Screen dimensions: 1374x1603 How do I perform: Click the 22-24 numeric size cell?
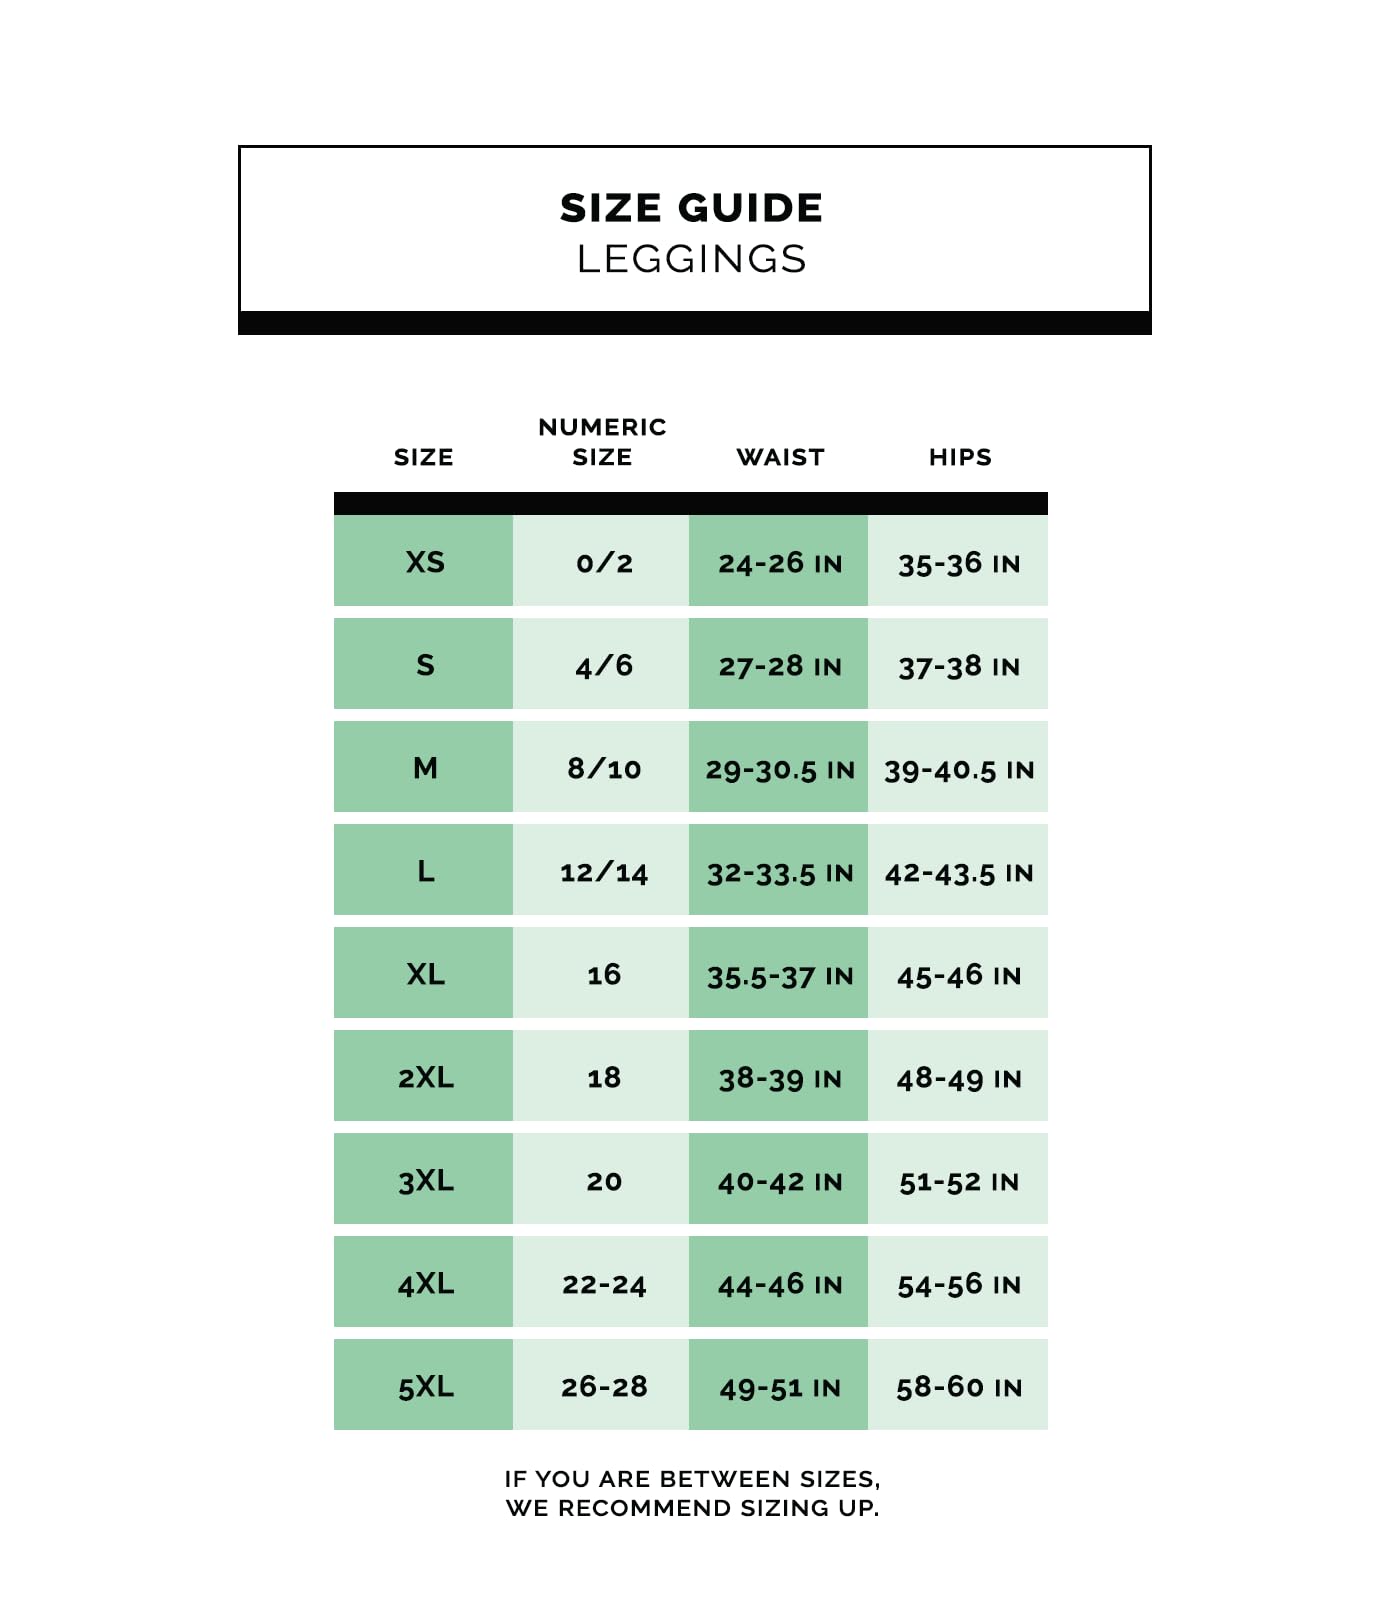603,1284
